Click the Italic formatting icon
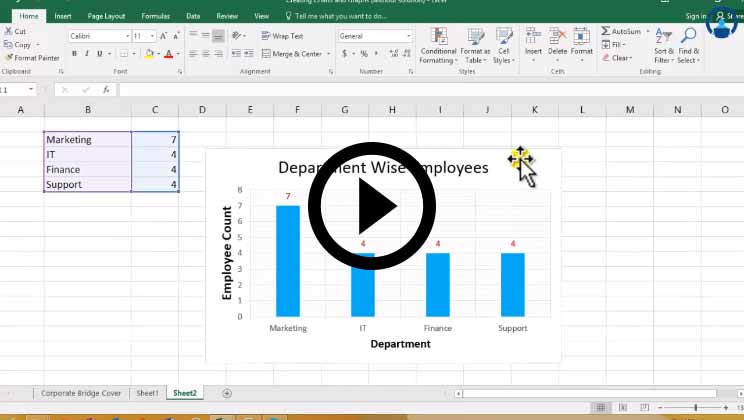 tap(87, 54)
